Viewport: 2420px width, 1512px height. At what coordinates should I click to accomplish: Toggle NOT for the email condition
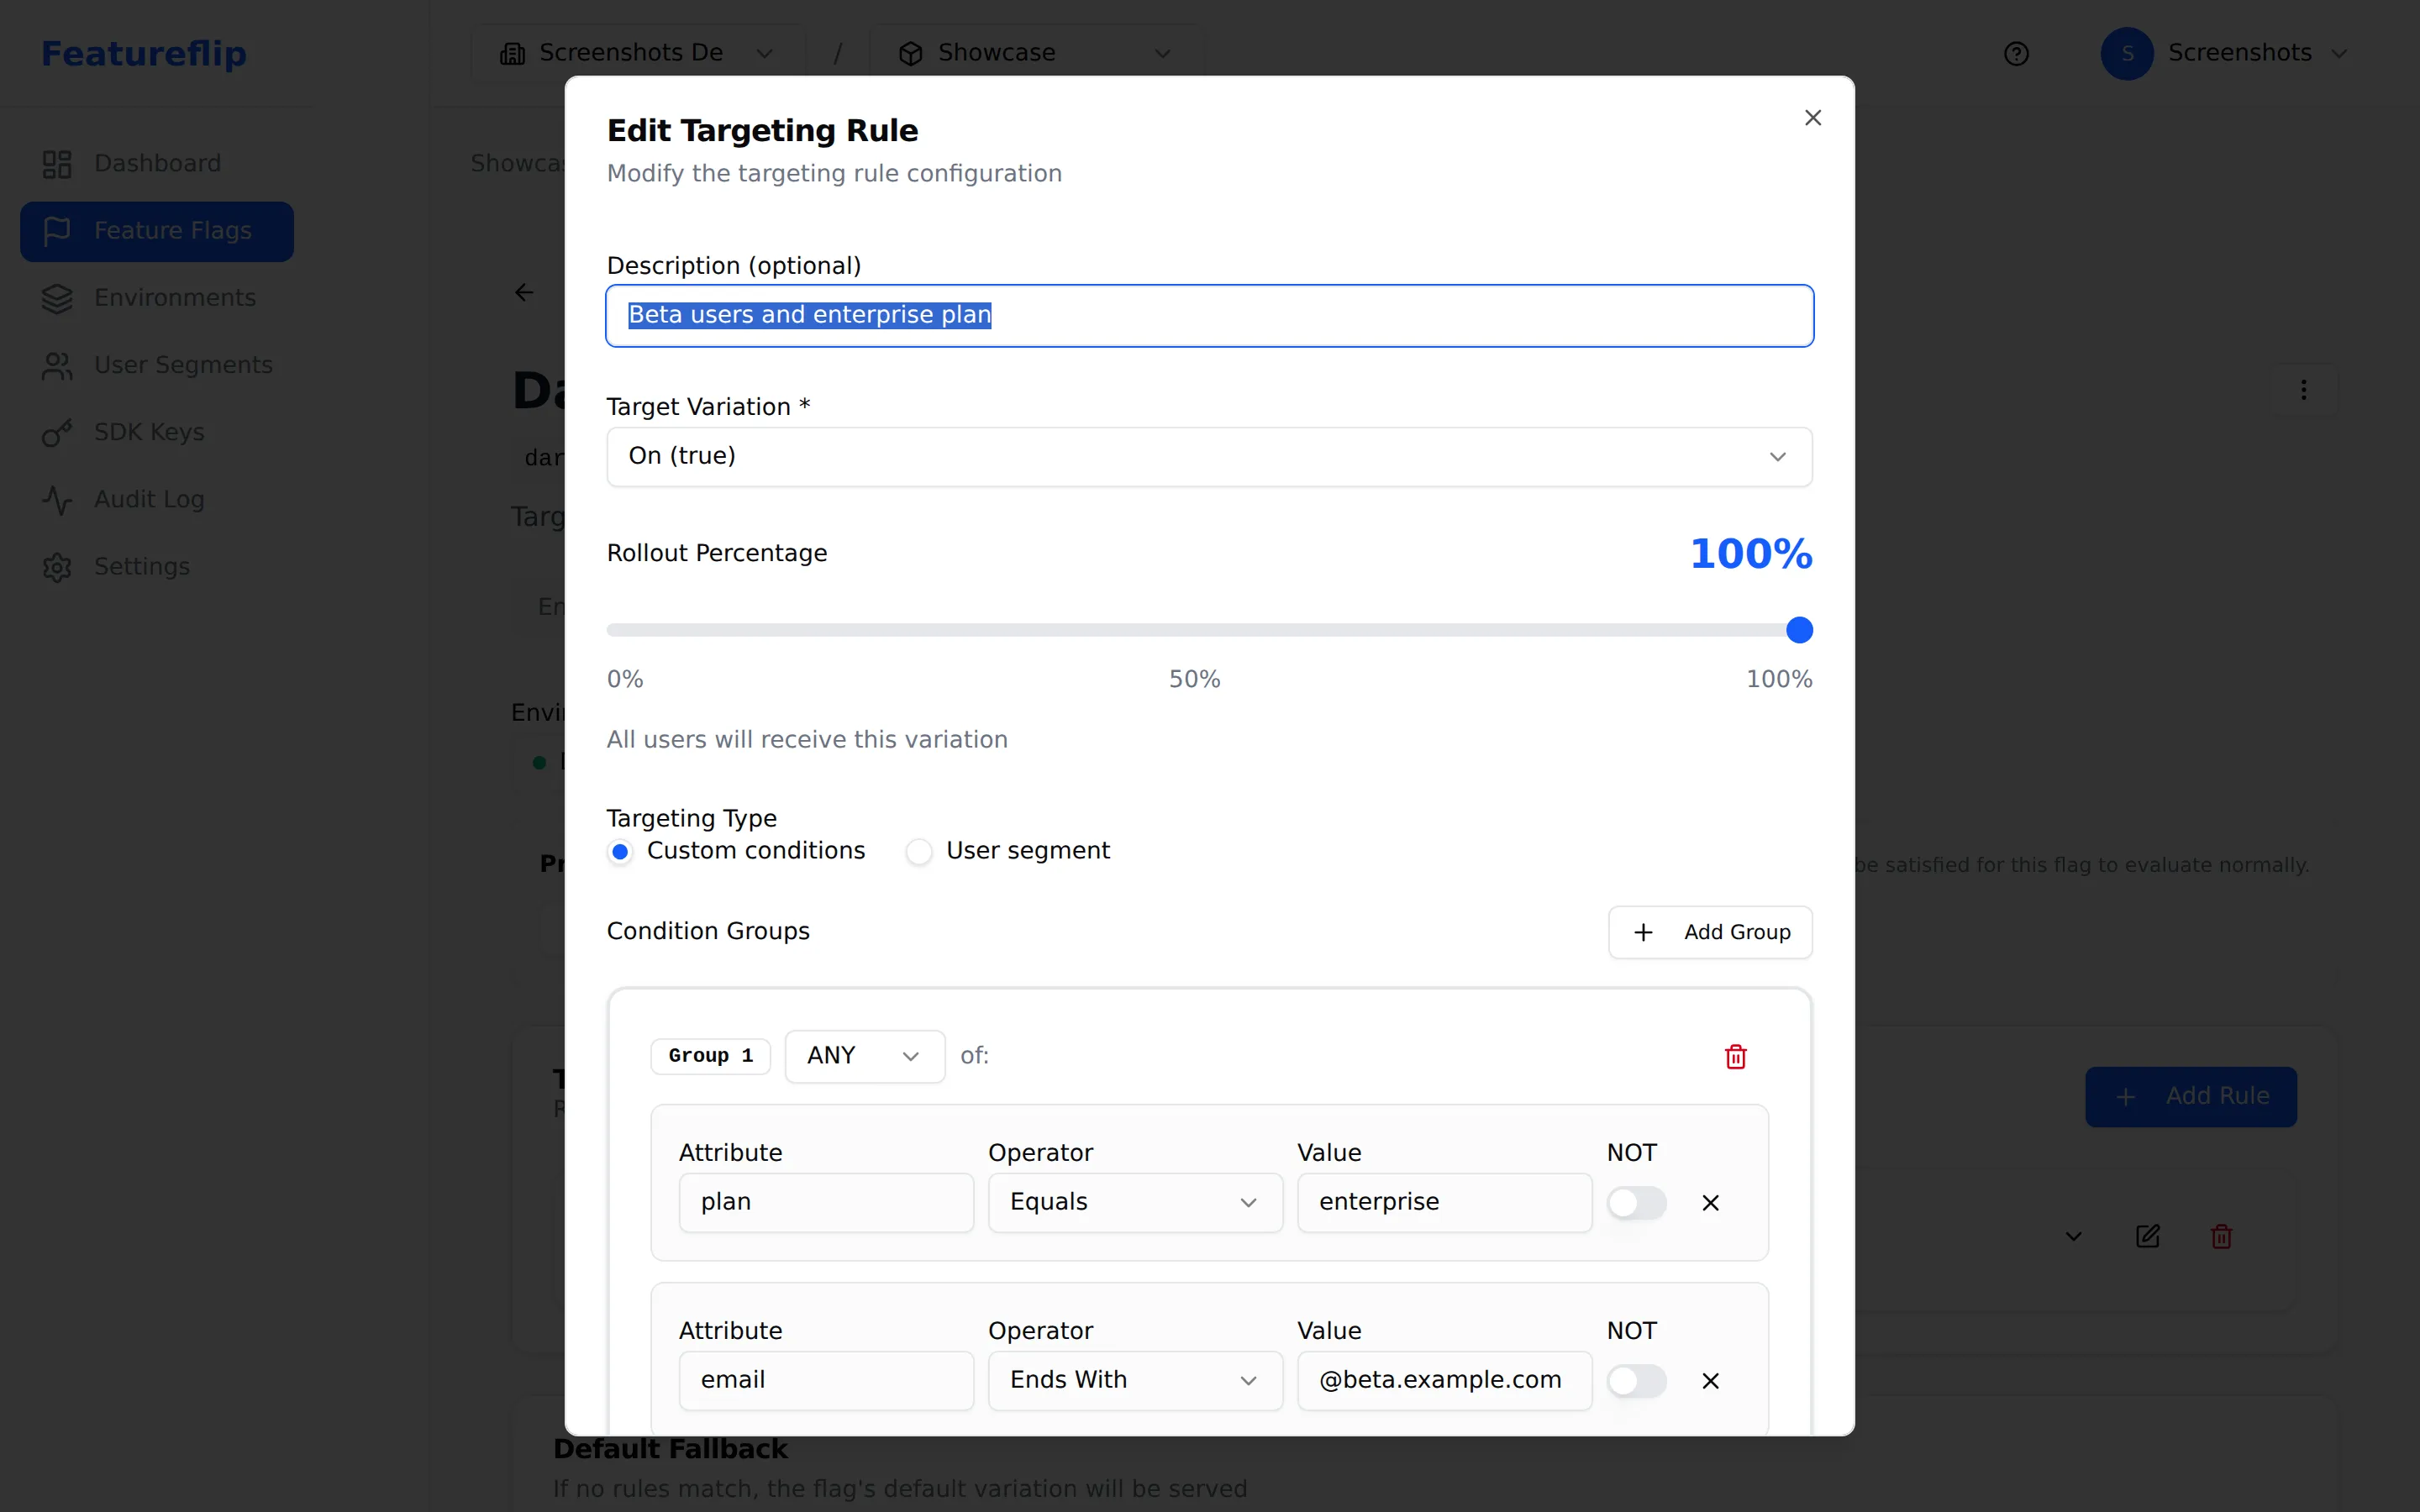(1636, 1381)
